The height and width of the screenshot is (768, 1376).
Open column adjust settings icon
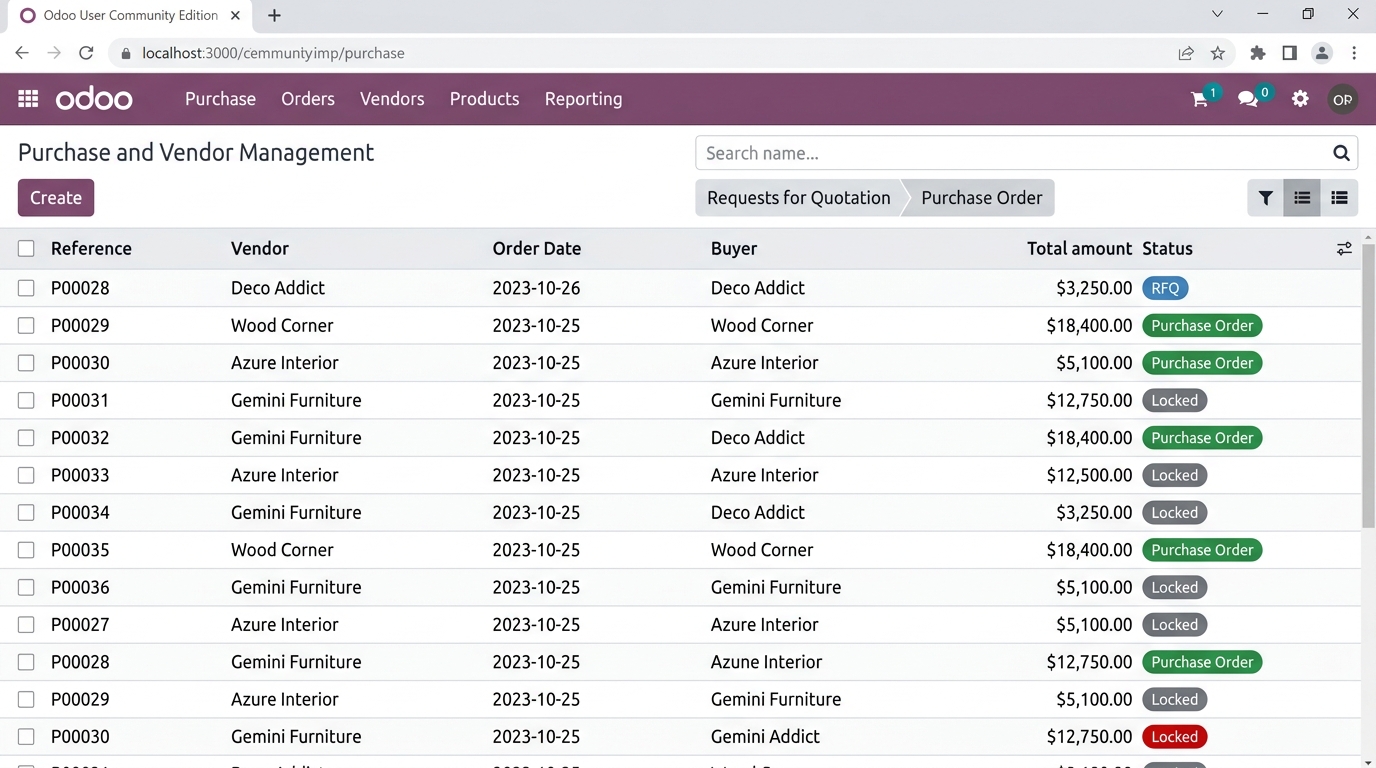tap(1344, 249)
